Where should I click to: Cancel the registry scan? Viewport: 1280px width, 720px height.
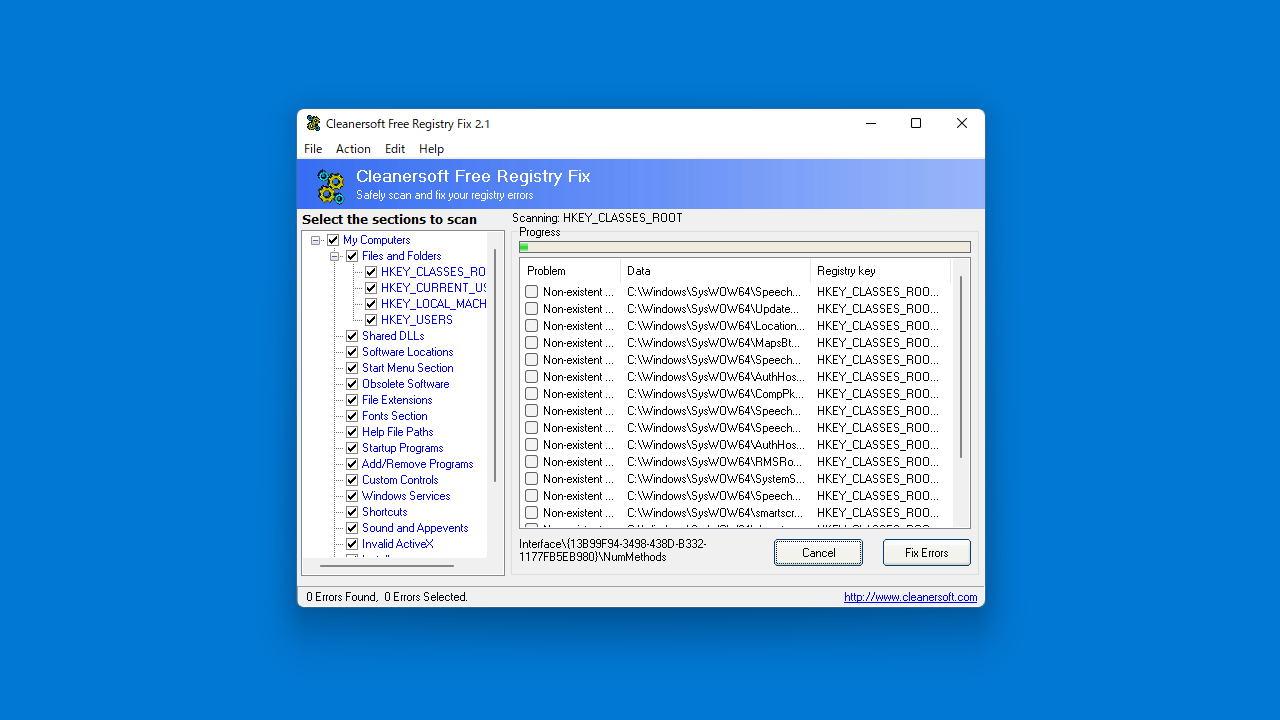pyautogui.click(x=818, y=553)
